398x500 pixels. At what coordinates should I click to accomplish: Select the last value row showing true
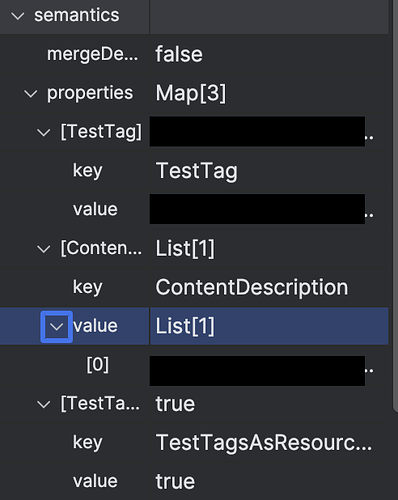194,481
